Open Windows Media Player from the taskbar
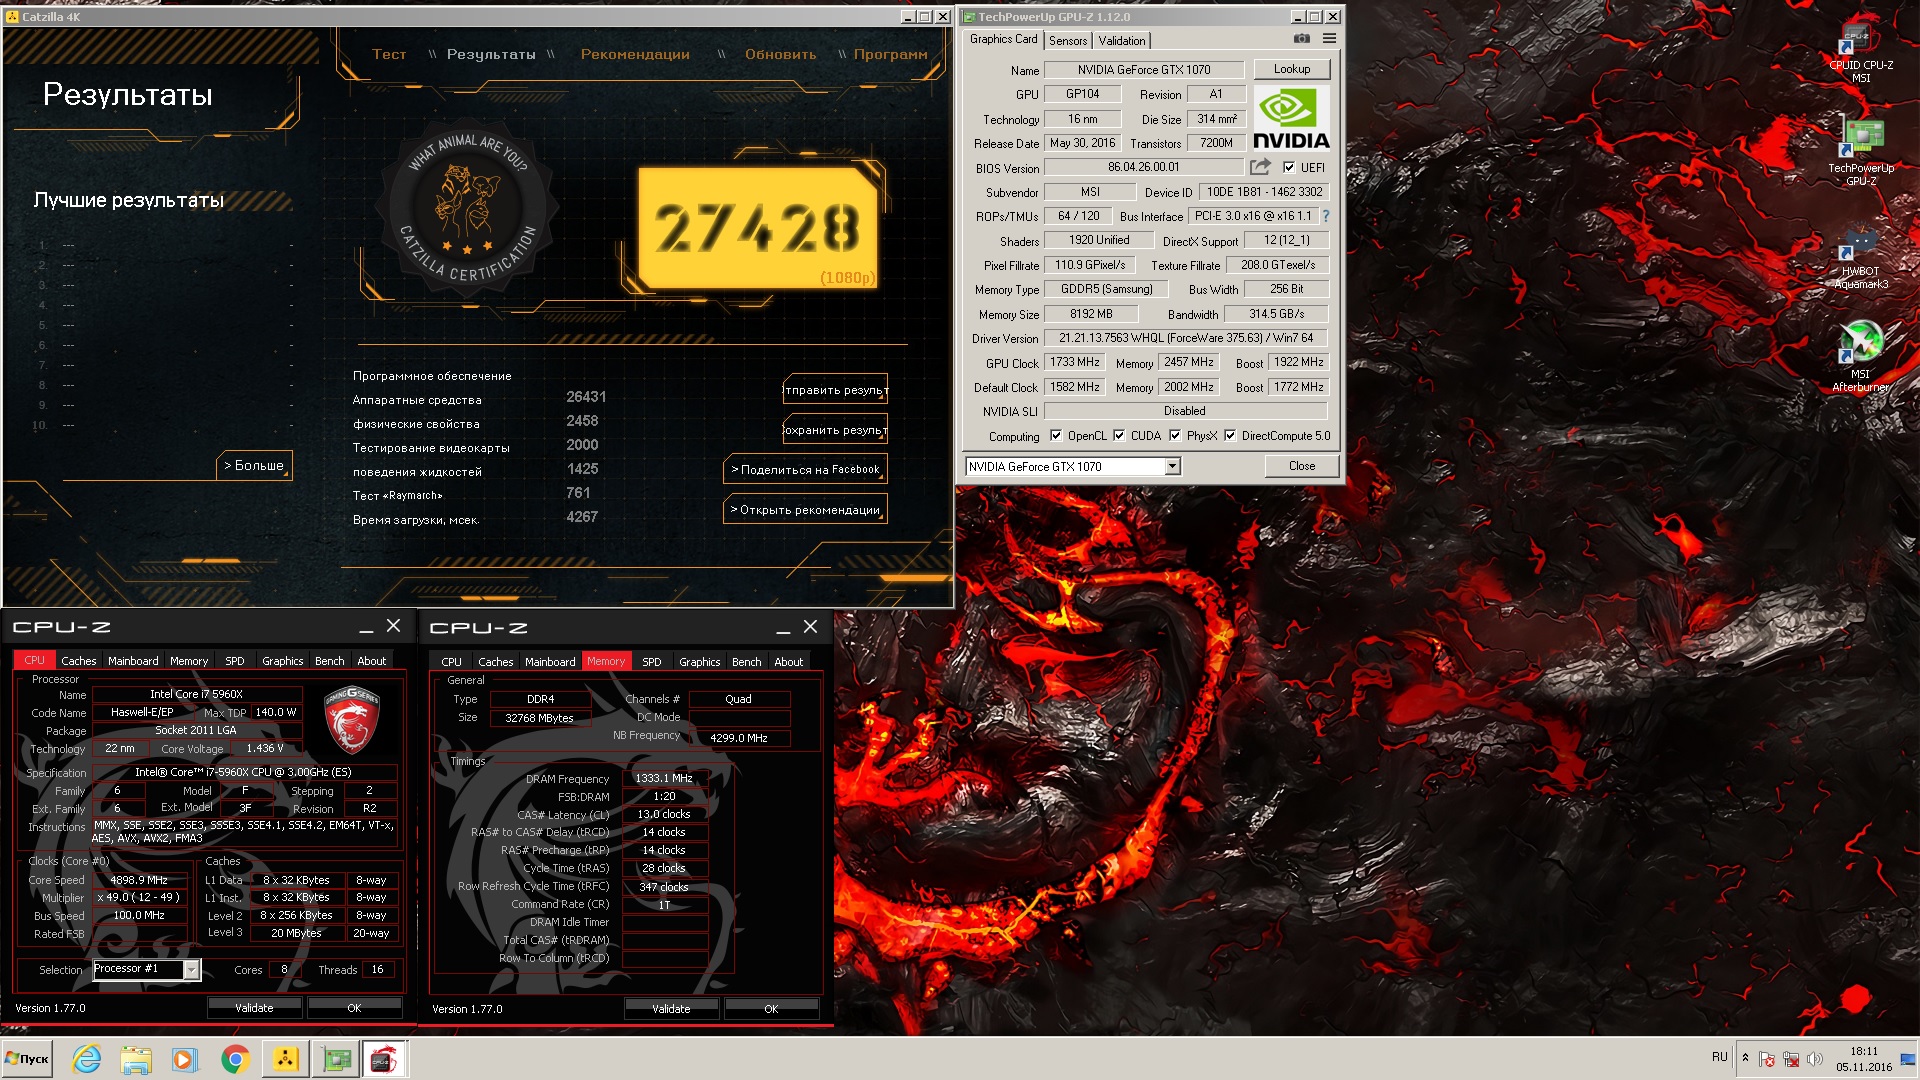This screenshot has height=1080, width=1920. [184, 1059]
